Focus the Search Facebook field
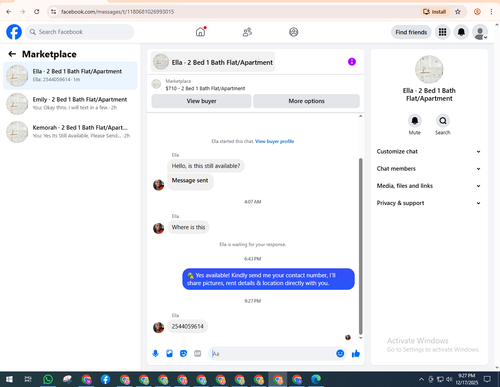Screen dimensions: 500x387 pos(80,32)
